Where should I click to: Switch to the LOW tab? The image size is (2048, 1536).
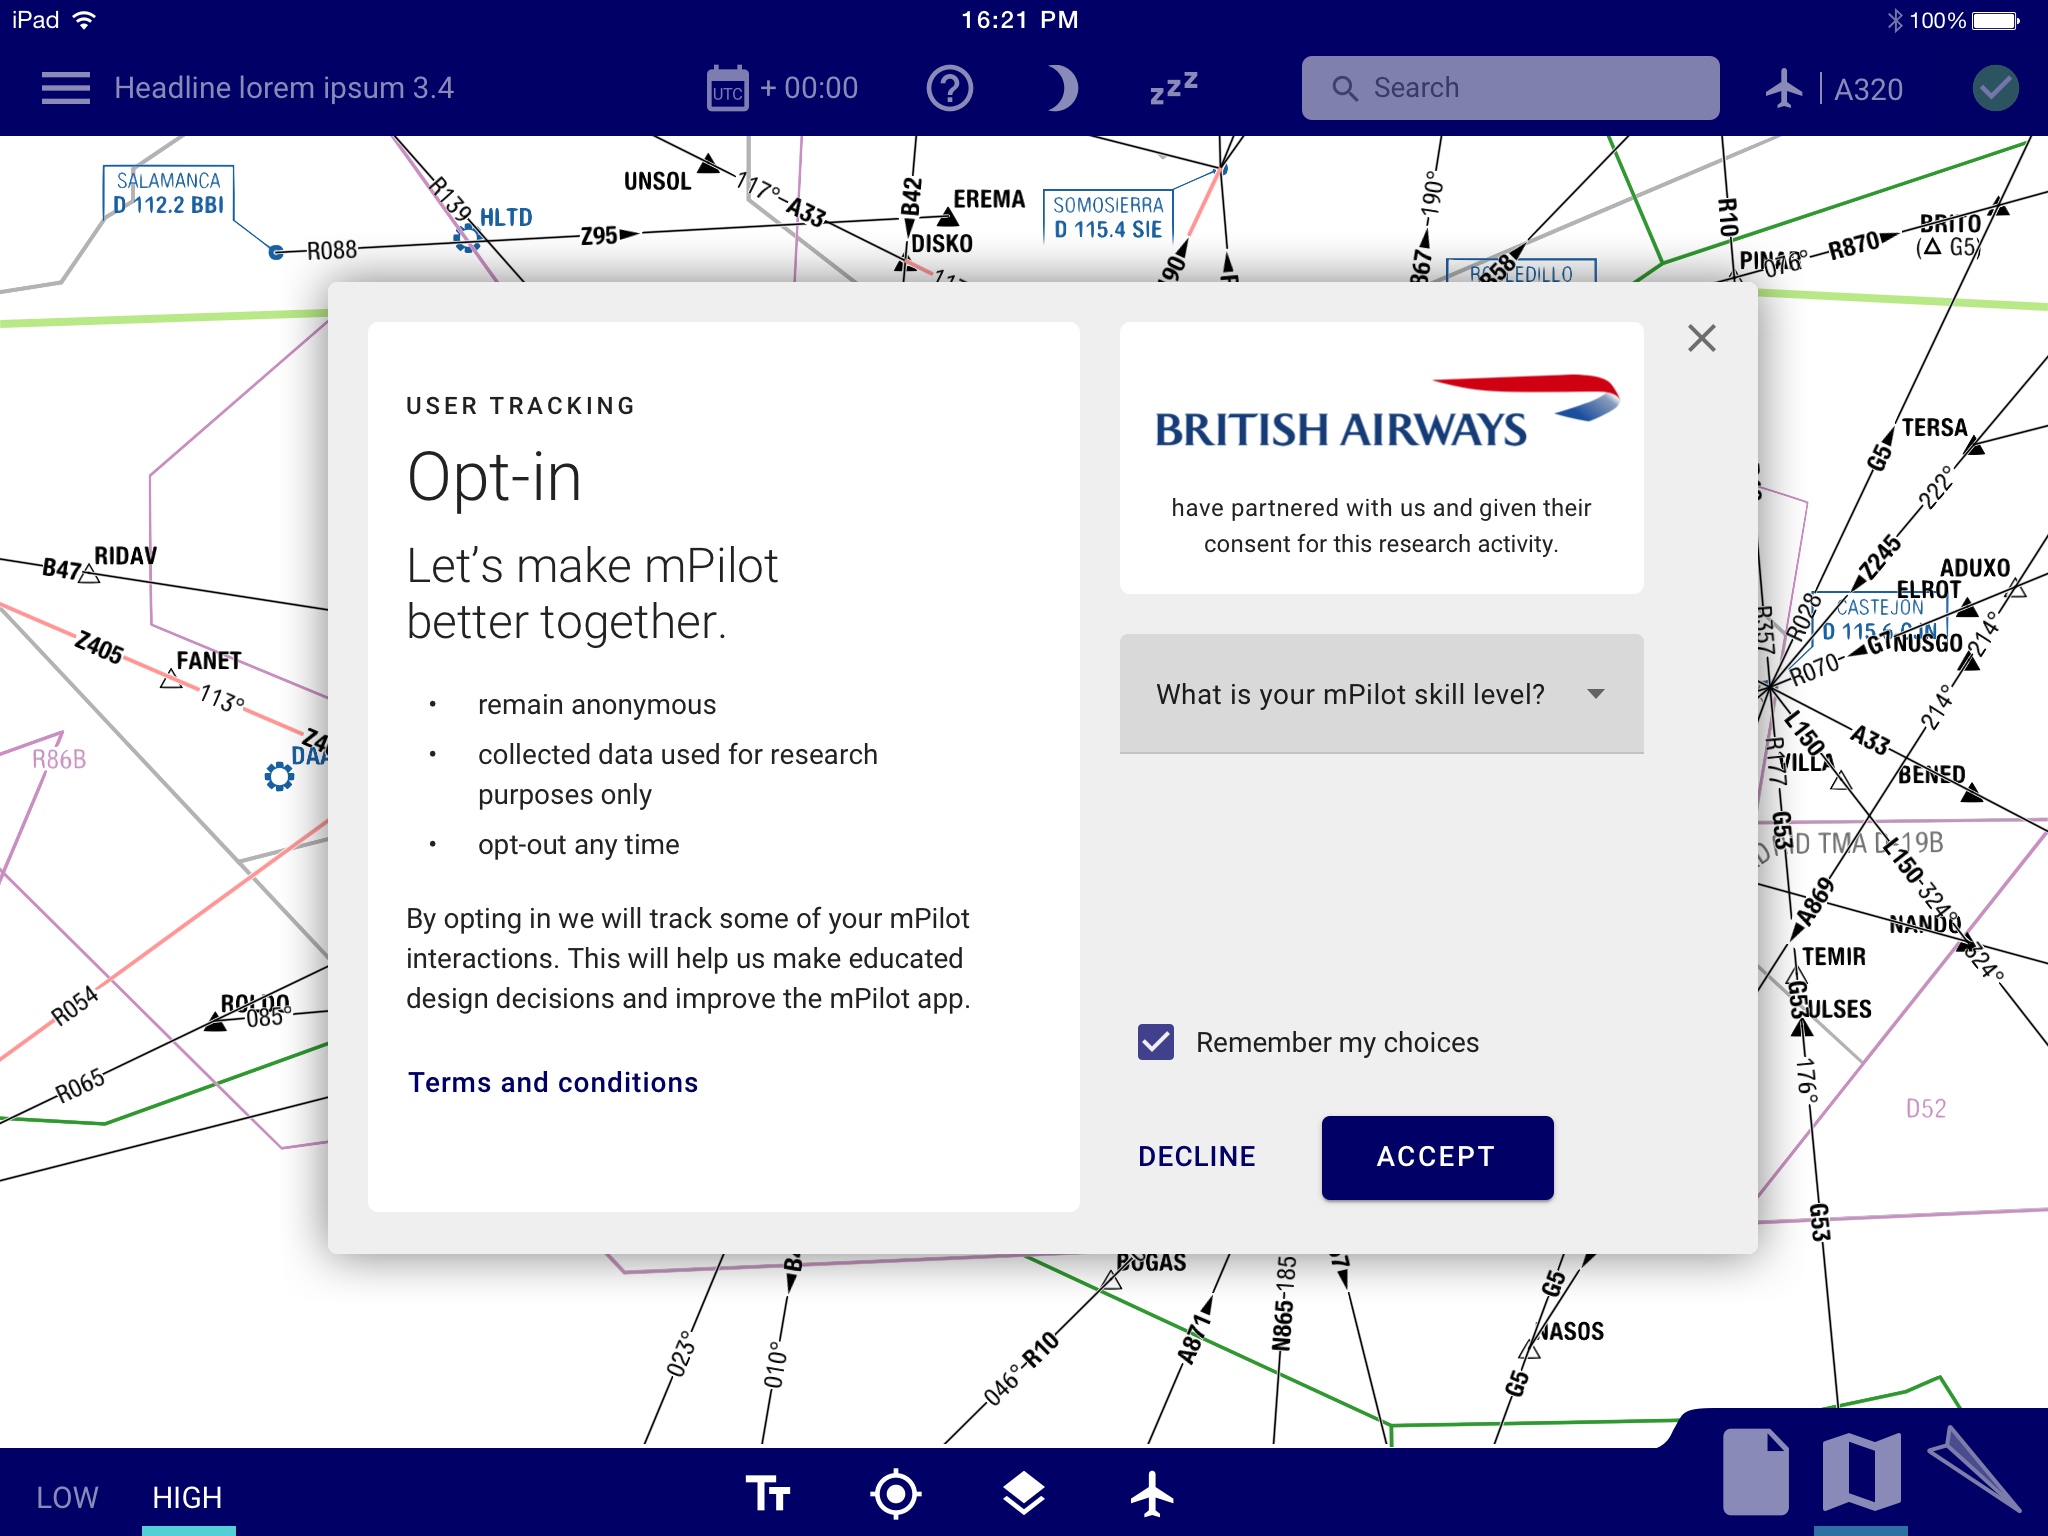67,1497
